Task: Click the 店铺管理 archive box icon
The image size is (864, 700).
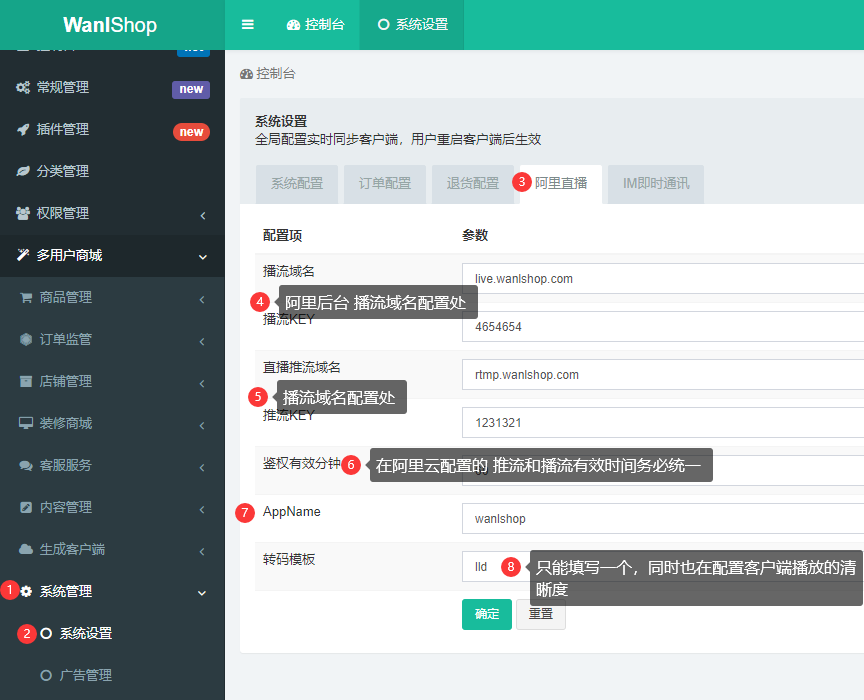Action: pyautogui.click(x=26, y=381)
